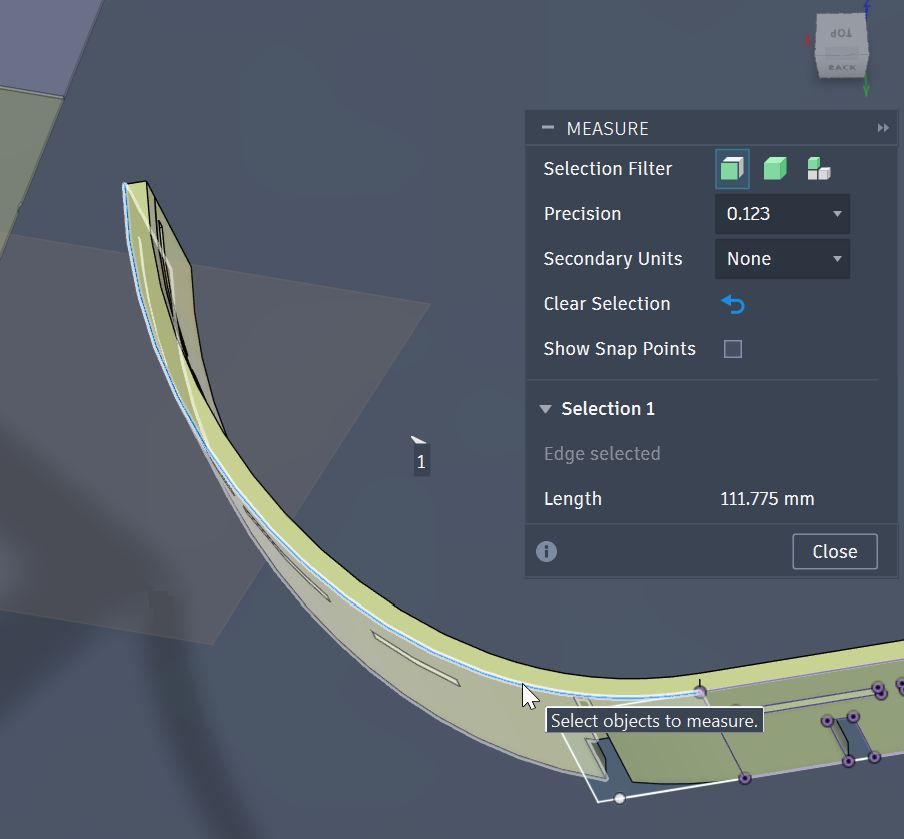The width and height of the screenshot is (904, 839).
Task: Click the double-arrow expander on the MEASURE header
Action: click(883, 127)
